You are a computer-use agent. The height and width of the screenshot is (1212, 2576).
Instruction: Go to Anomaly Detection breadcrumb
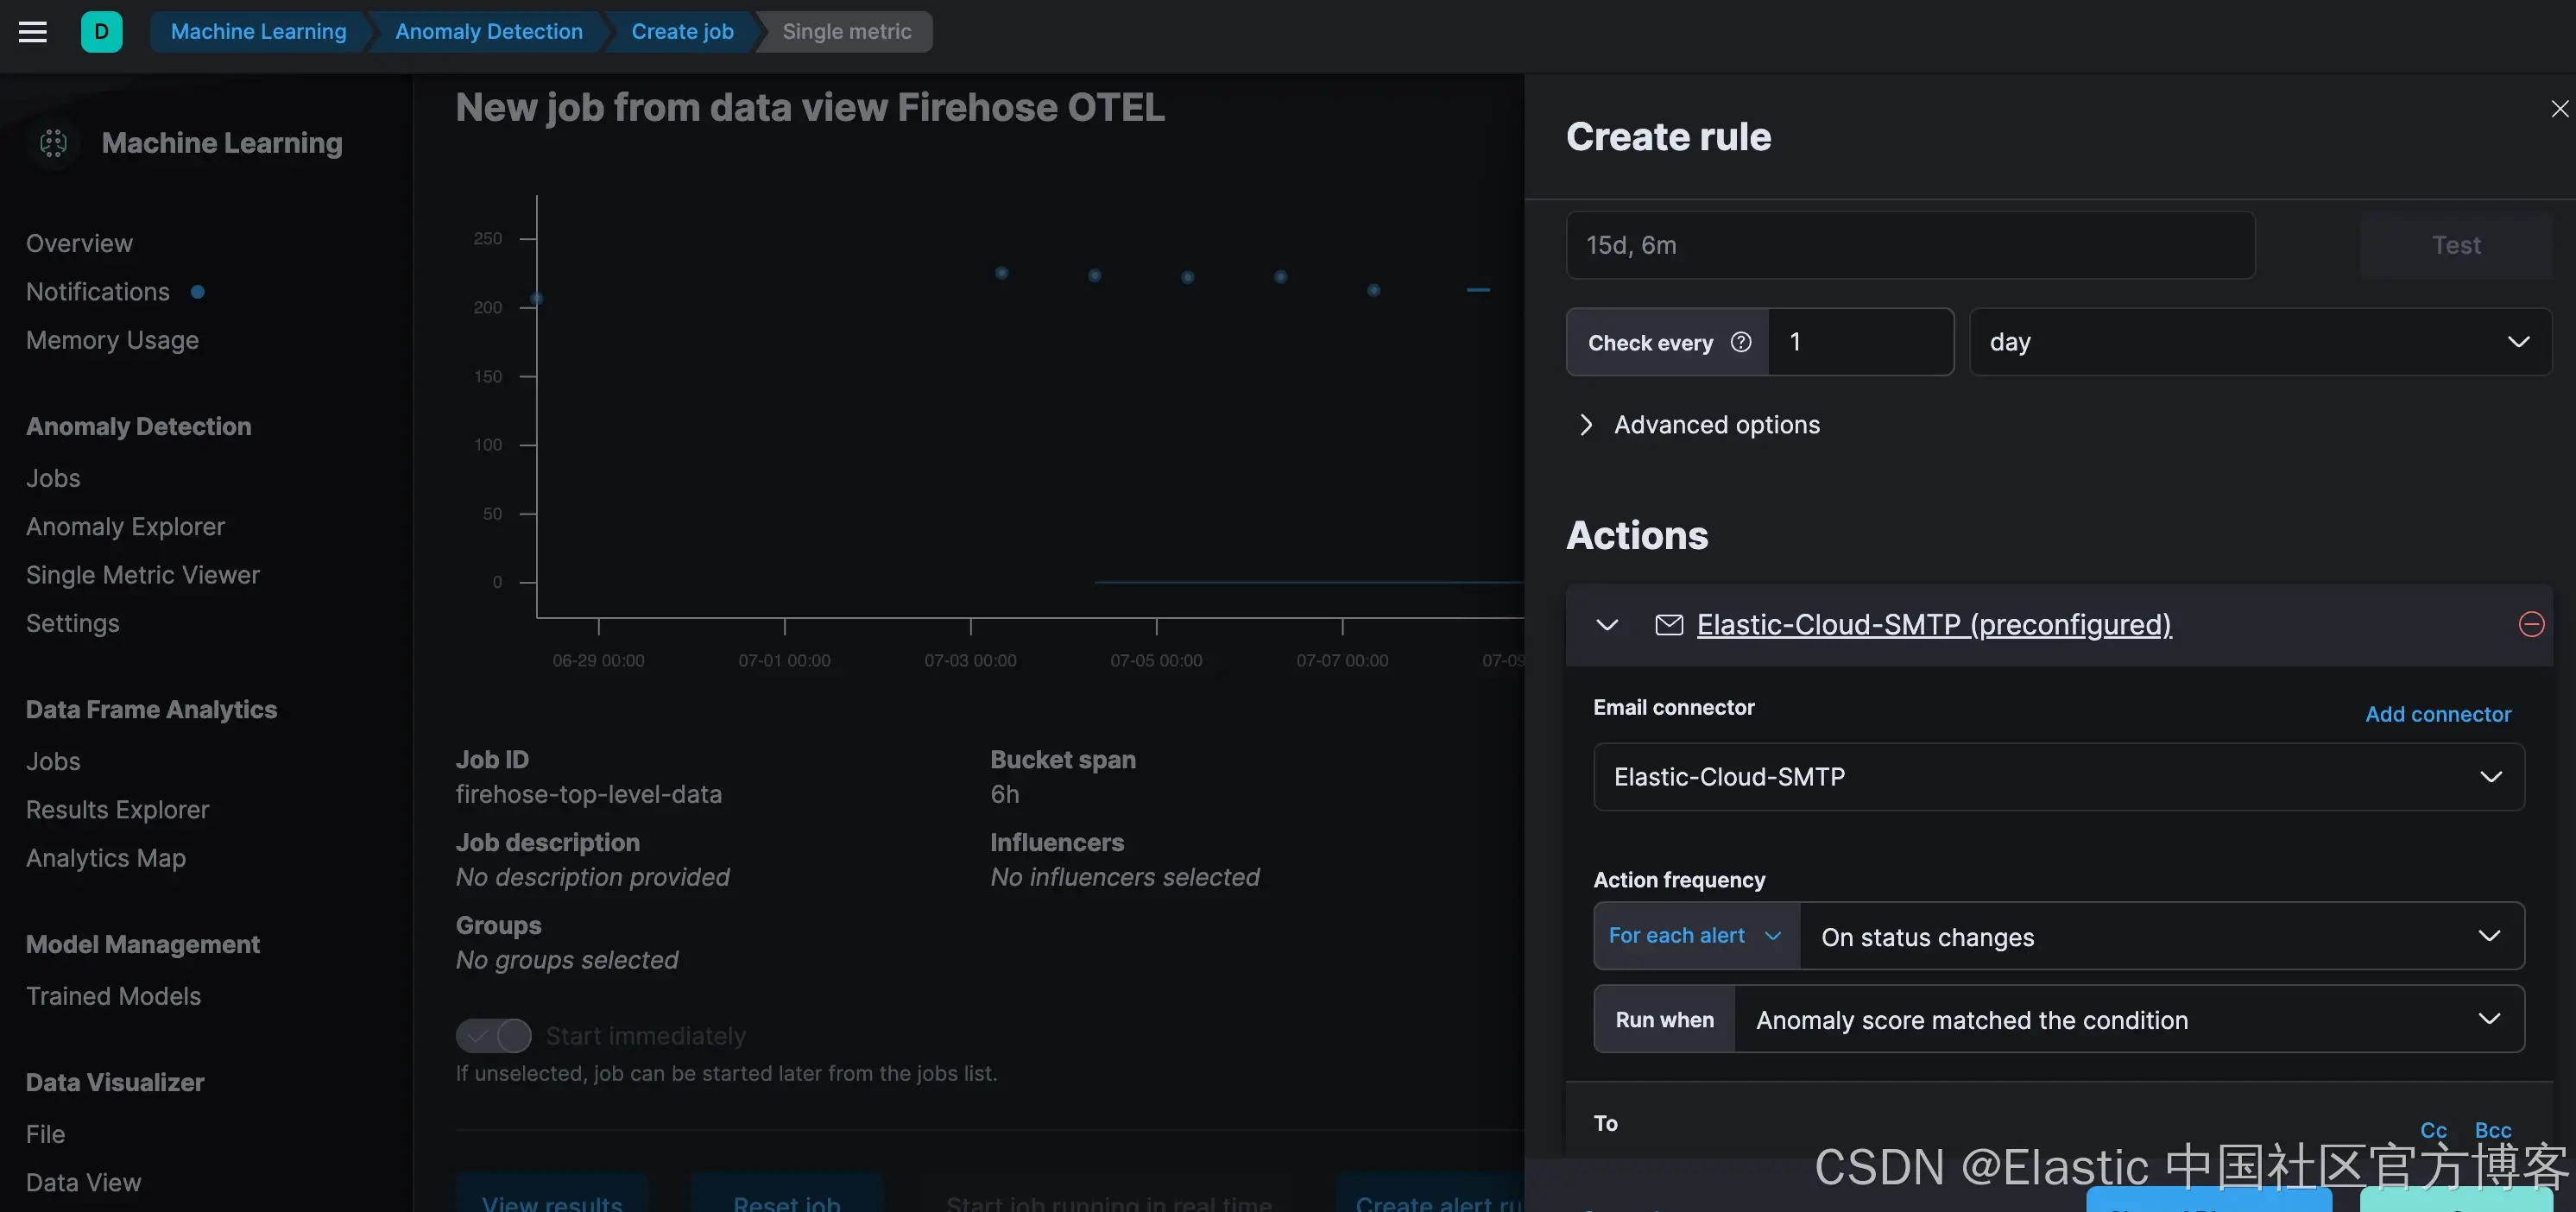tap(488, 32)
